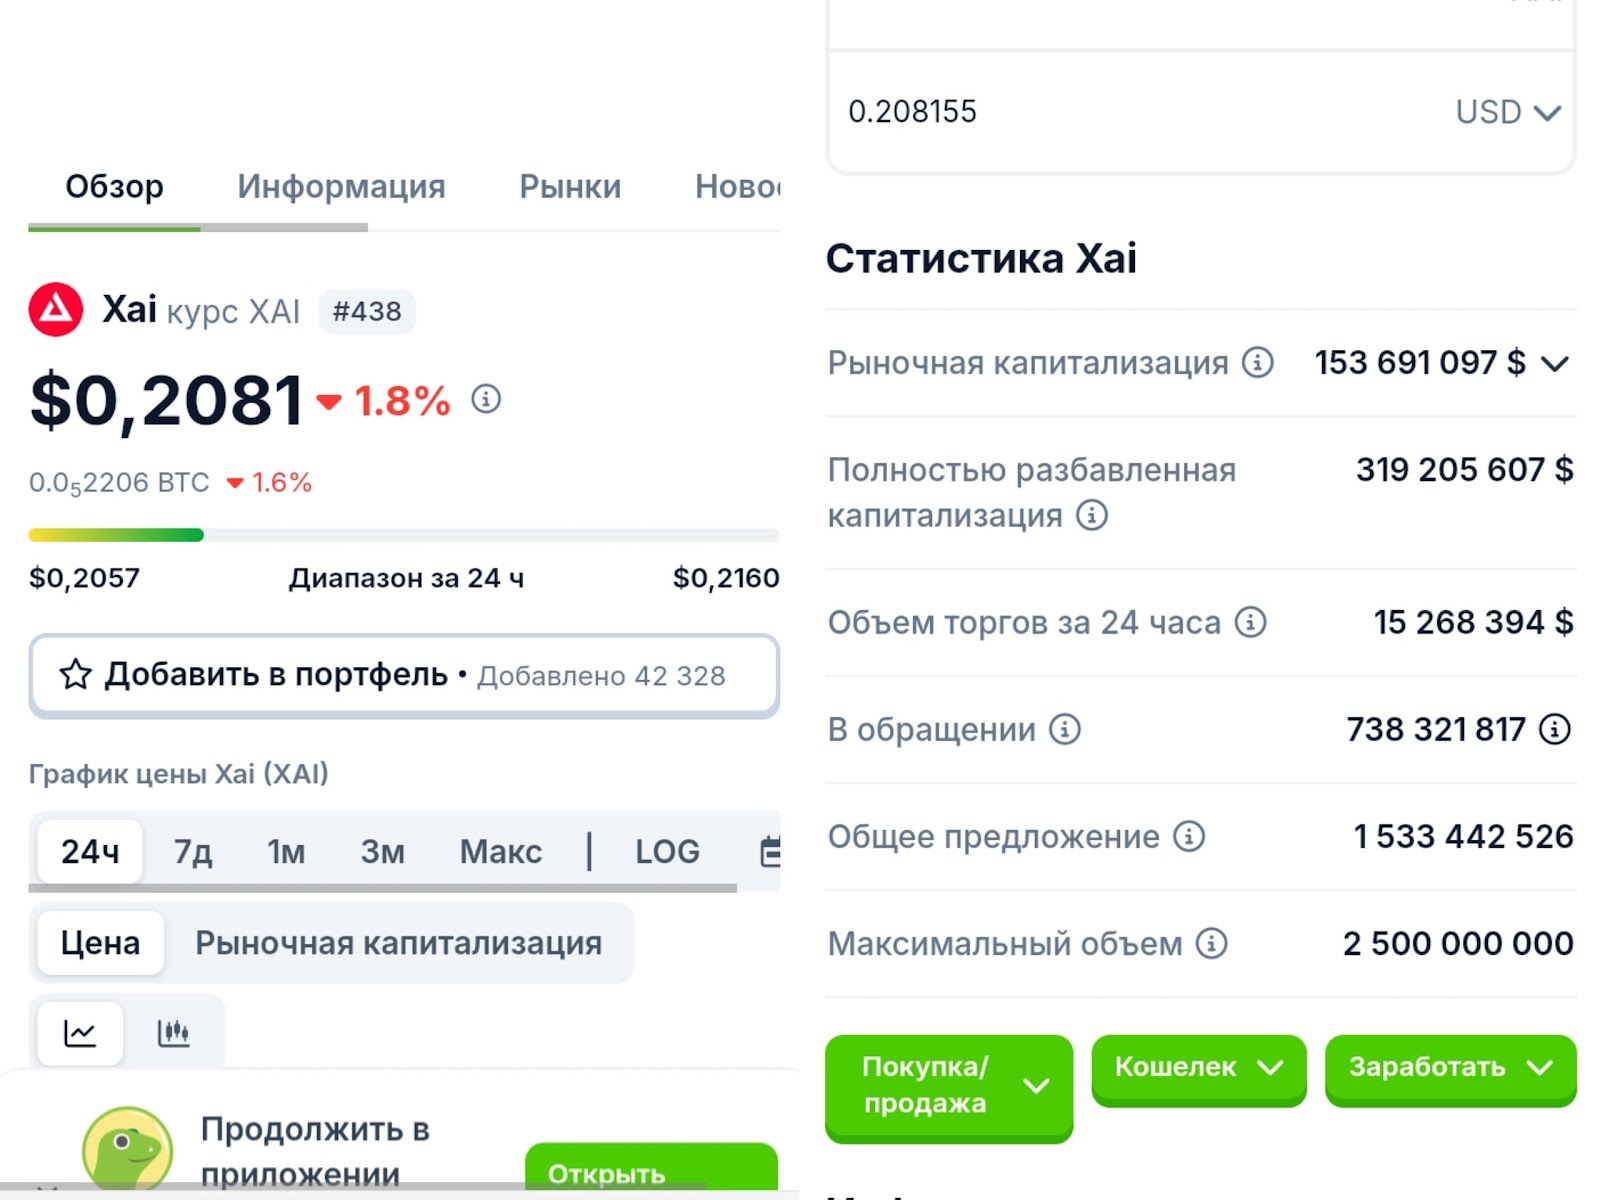Switch chart range to 3м
This screenshot has width=1600, height=1200.
383,852
